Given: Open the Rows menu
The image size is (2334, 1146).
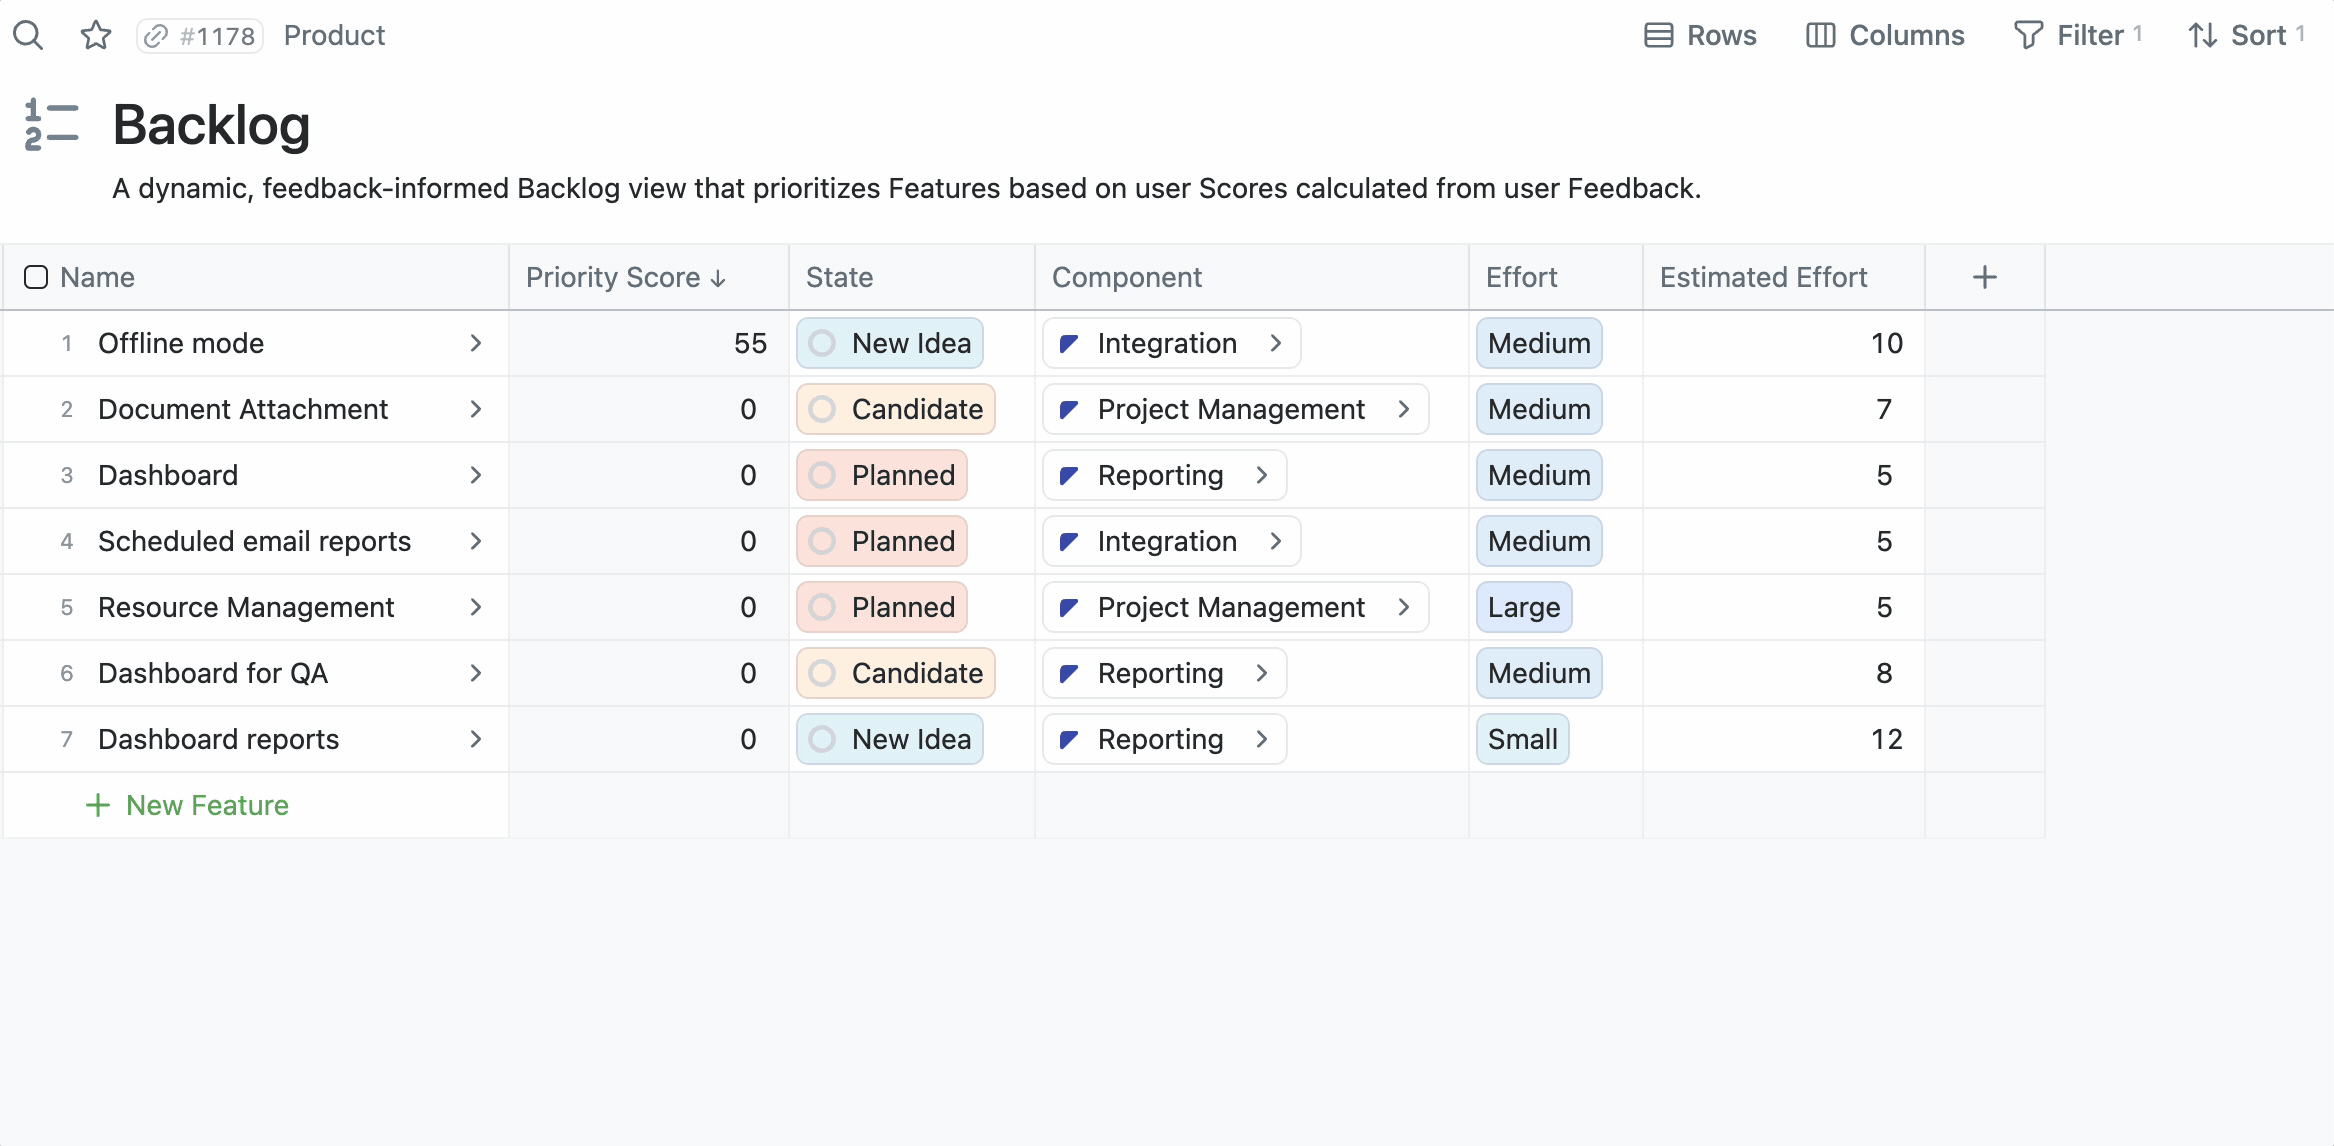Looking at the screenshot, I should click(1700, 36).
